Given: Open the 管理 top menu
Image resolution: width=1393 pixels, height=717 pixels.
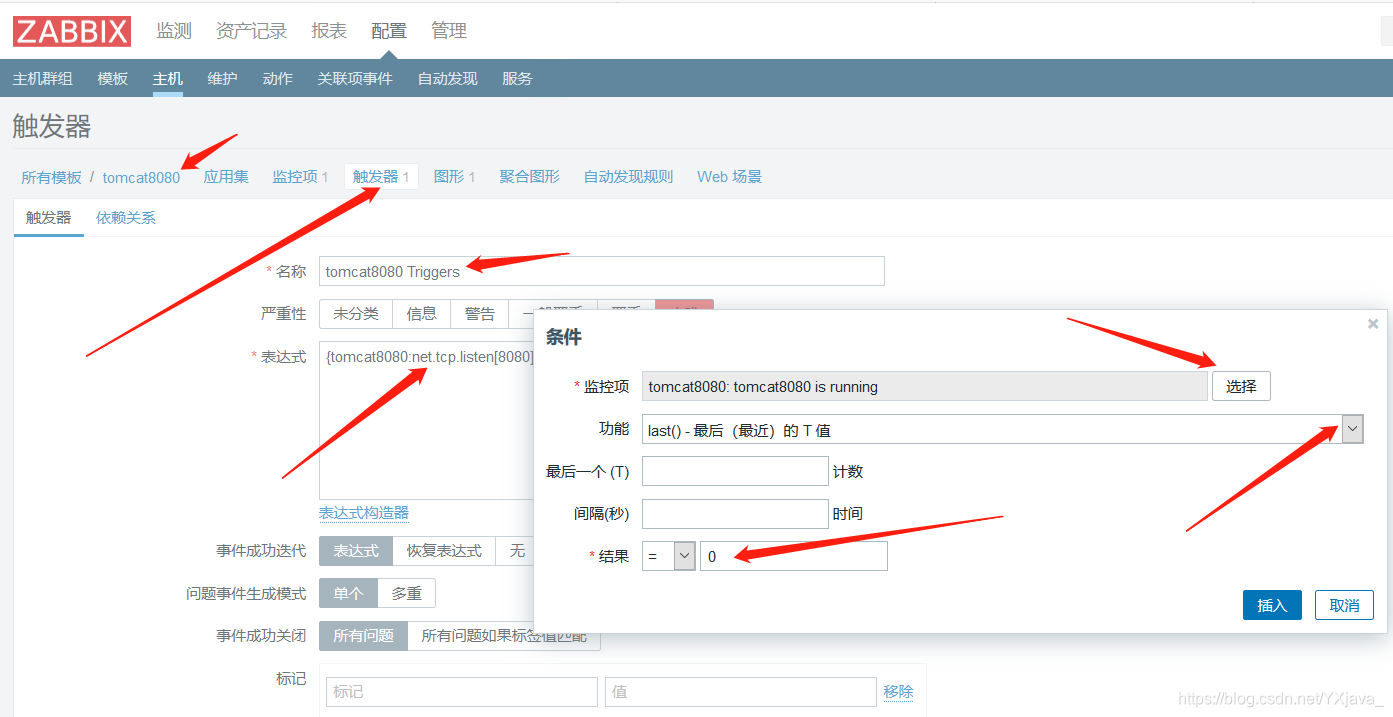Looking at the screenshot, I should pyautogui.click(x=449, y=31).
